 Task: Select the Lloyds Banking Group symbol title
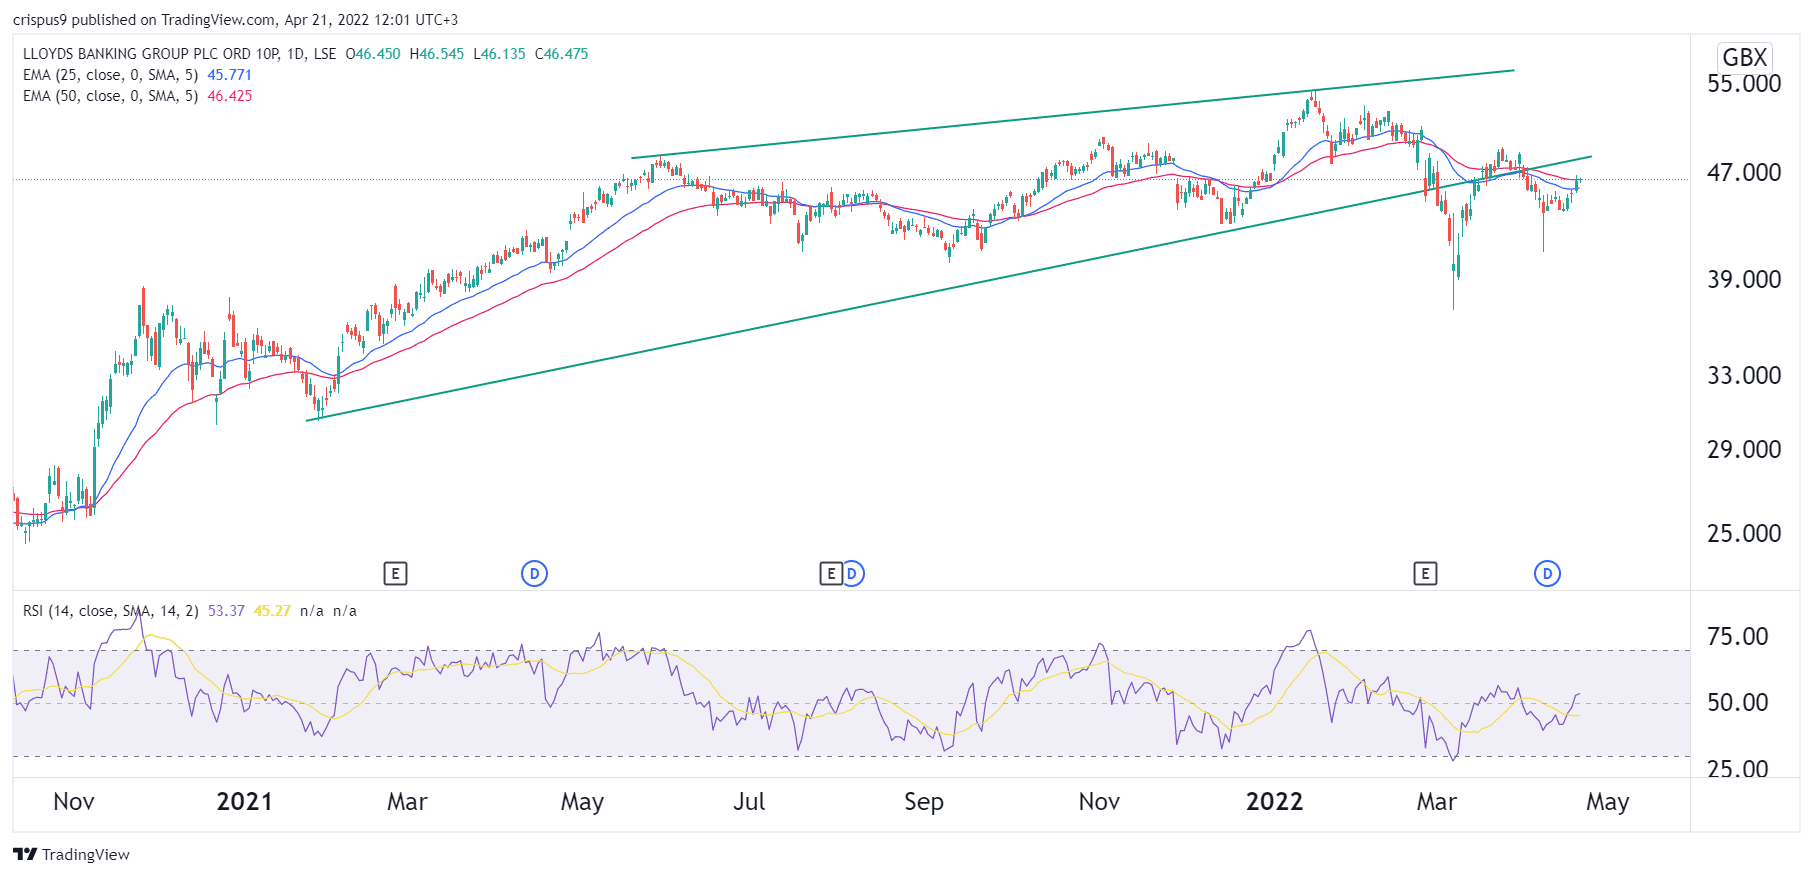coord(180,54)
